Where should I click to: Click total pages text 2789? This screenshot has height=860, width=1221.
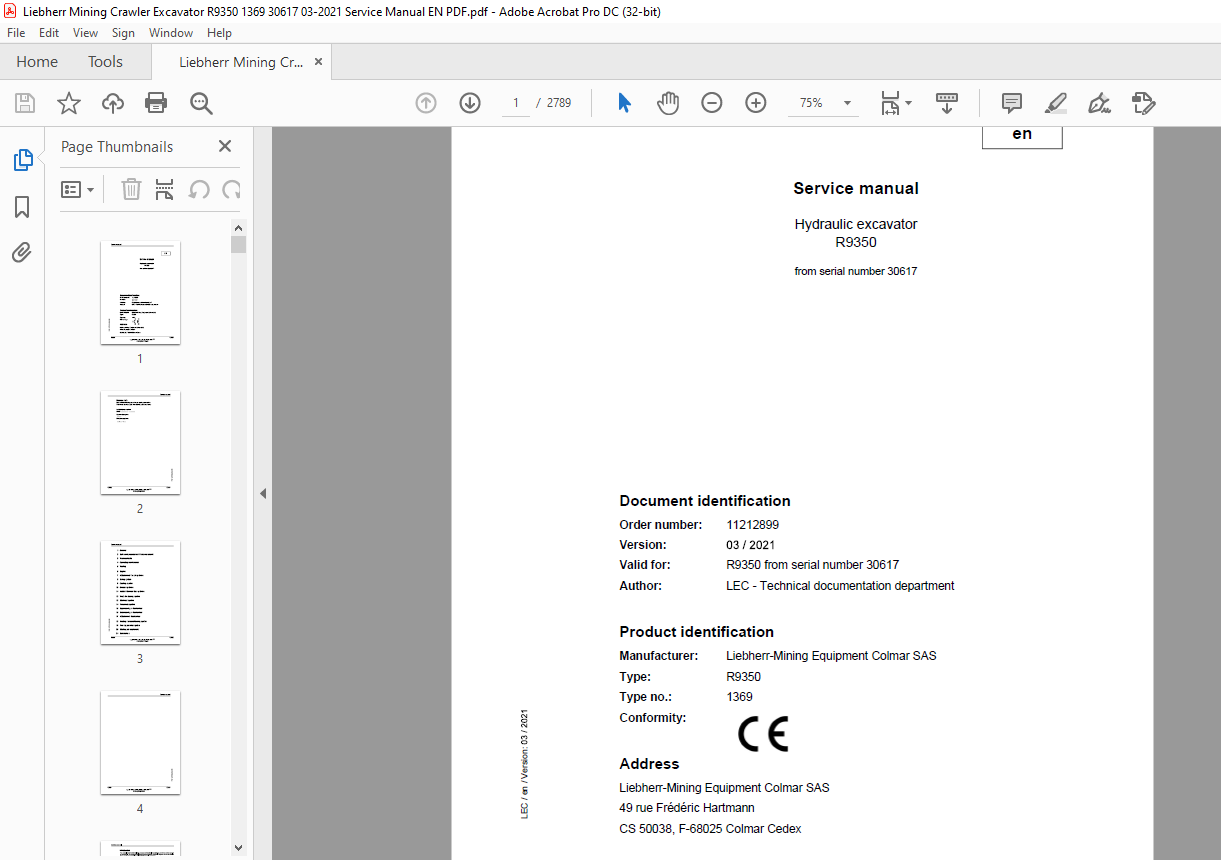pos(559,103)
